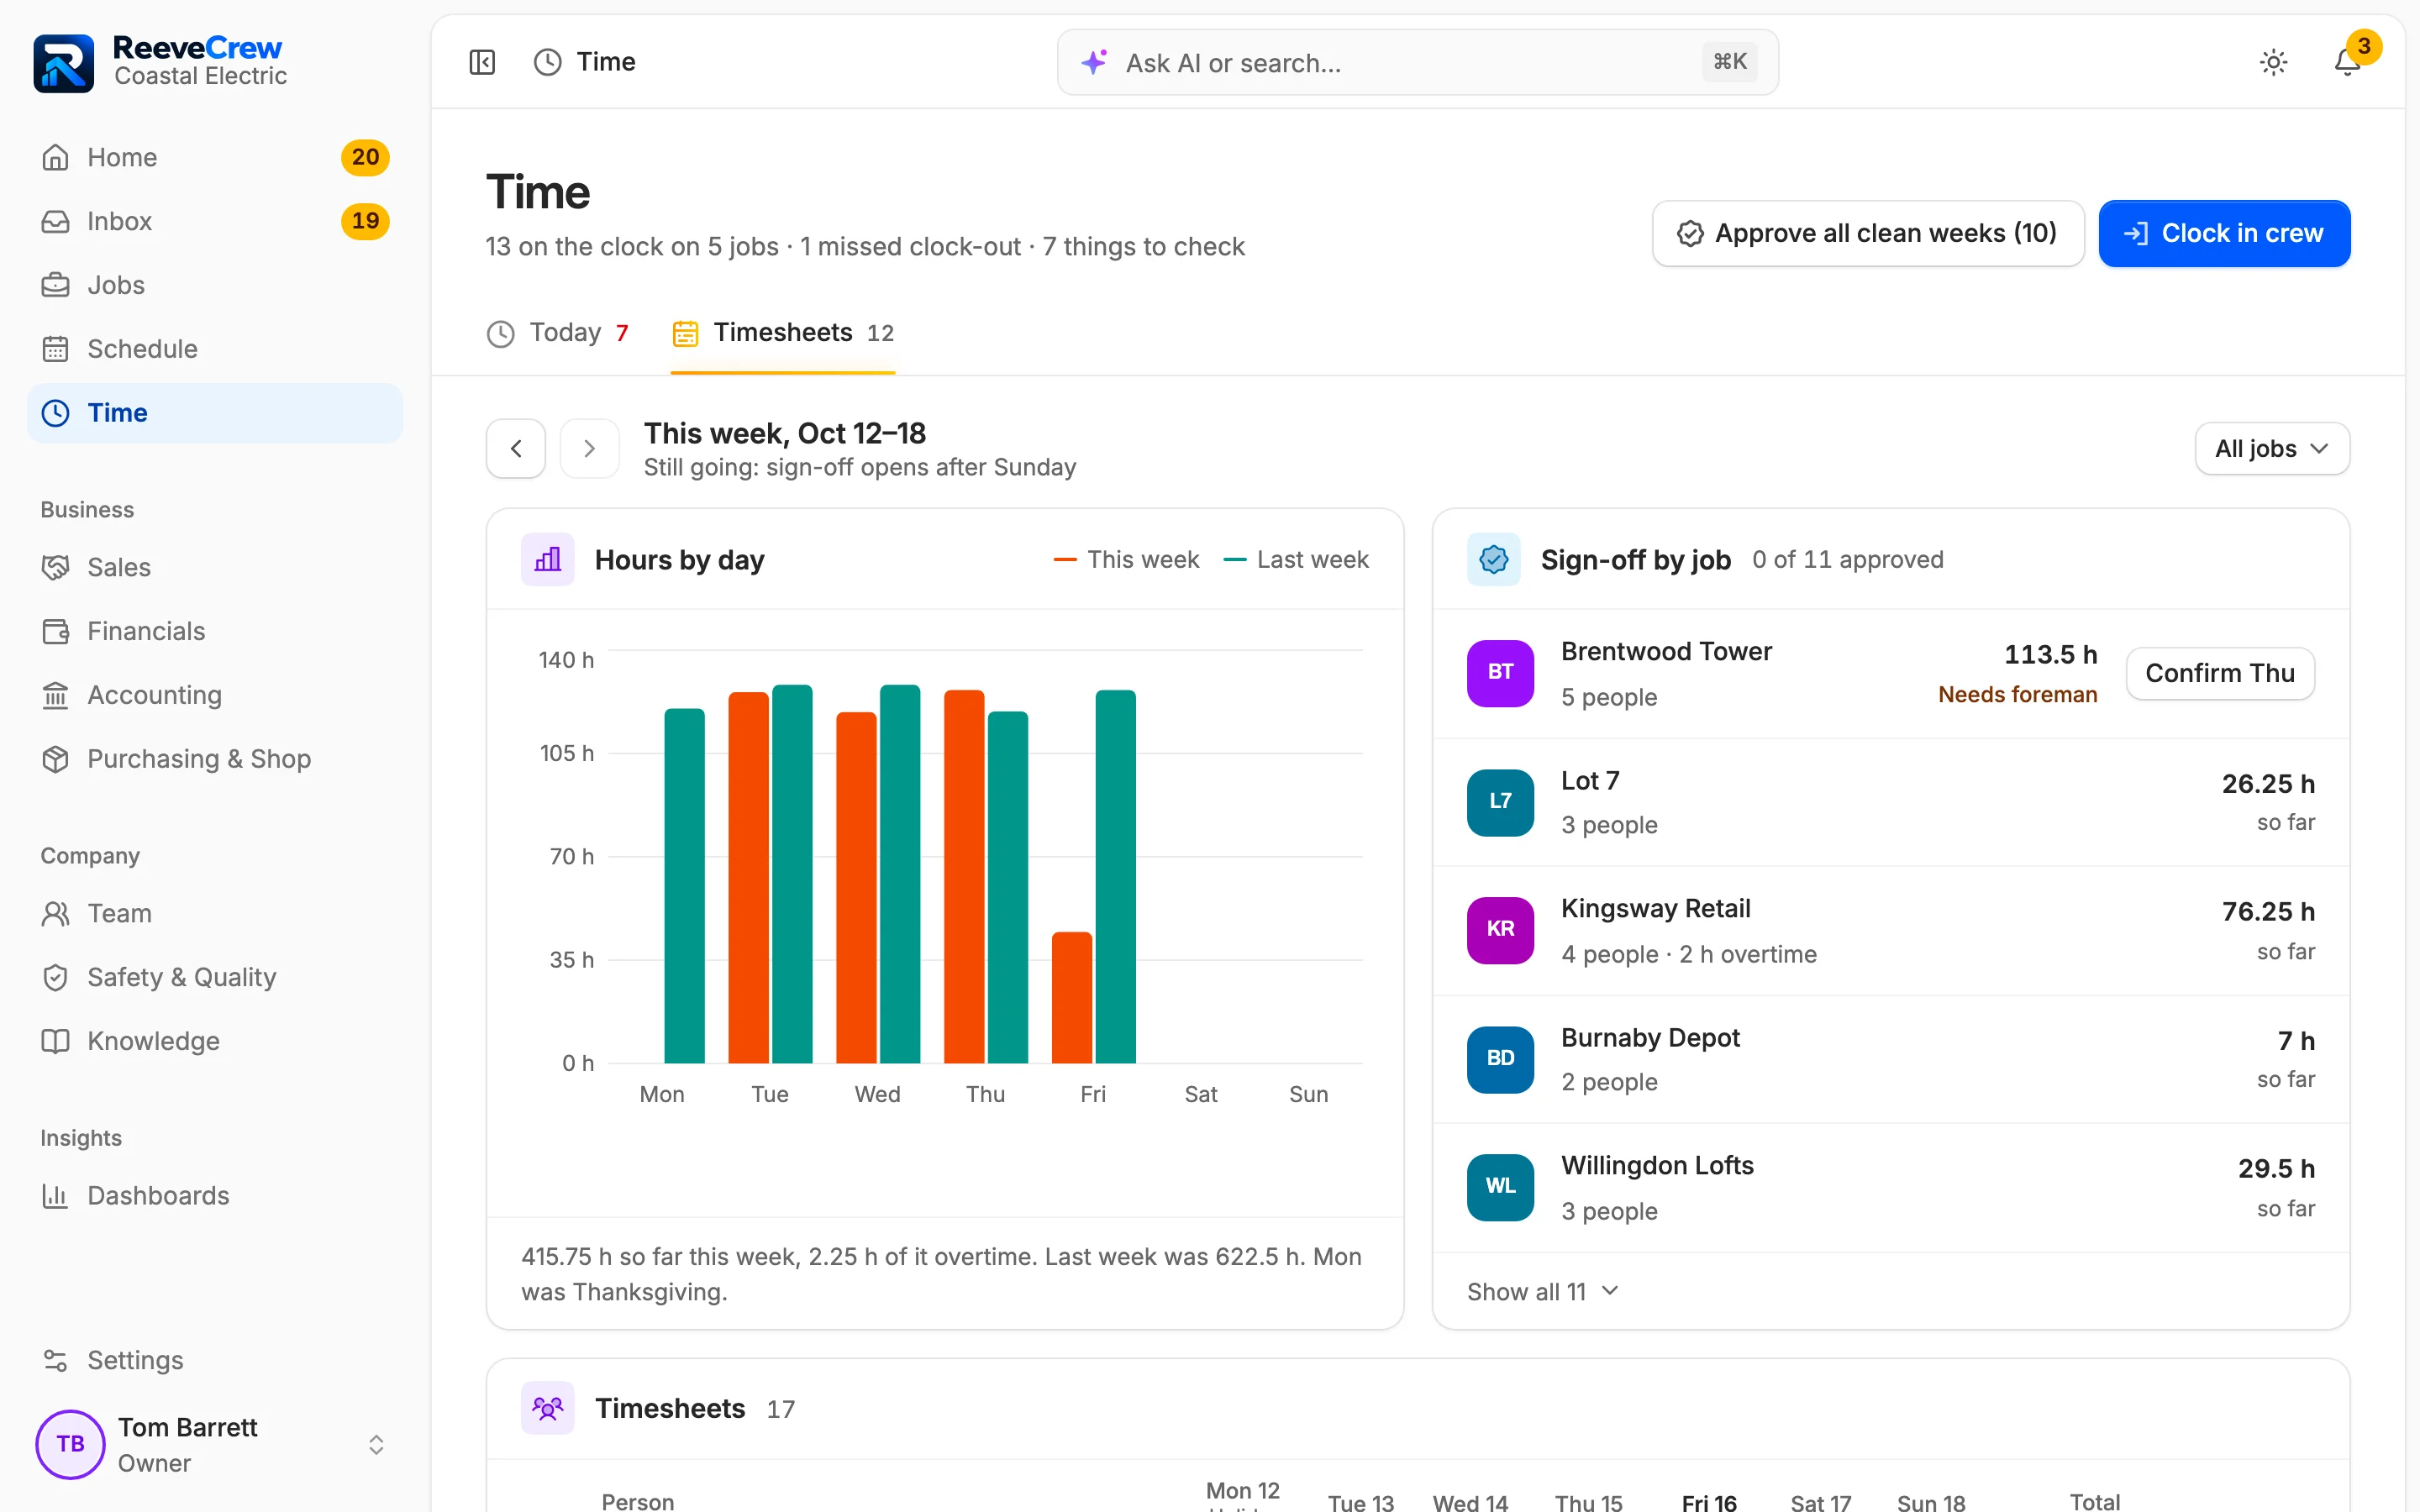Click the ReeveCrew logo icon

63,62
